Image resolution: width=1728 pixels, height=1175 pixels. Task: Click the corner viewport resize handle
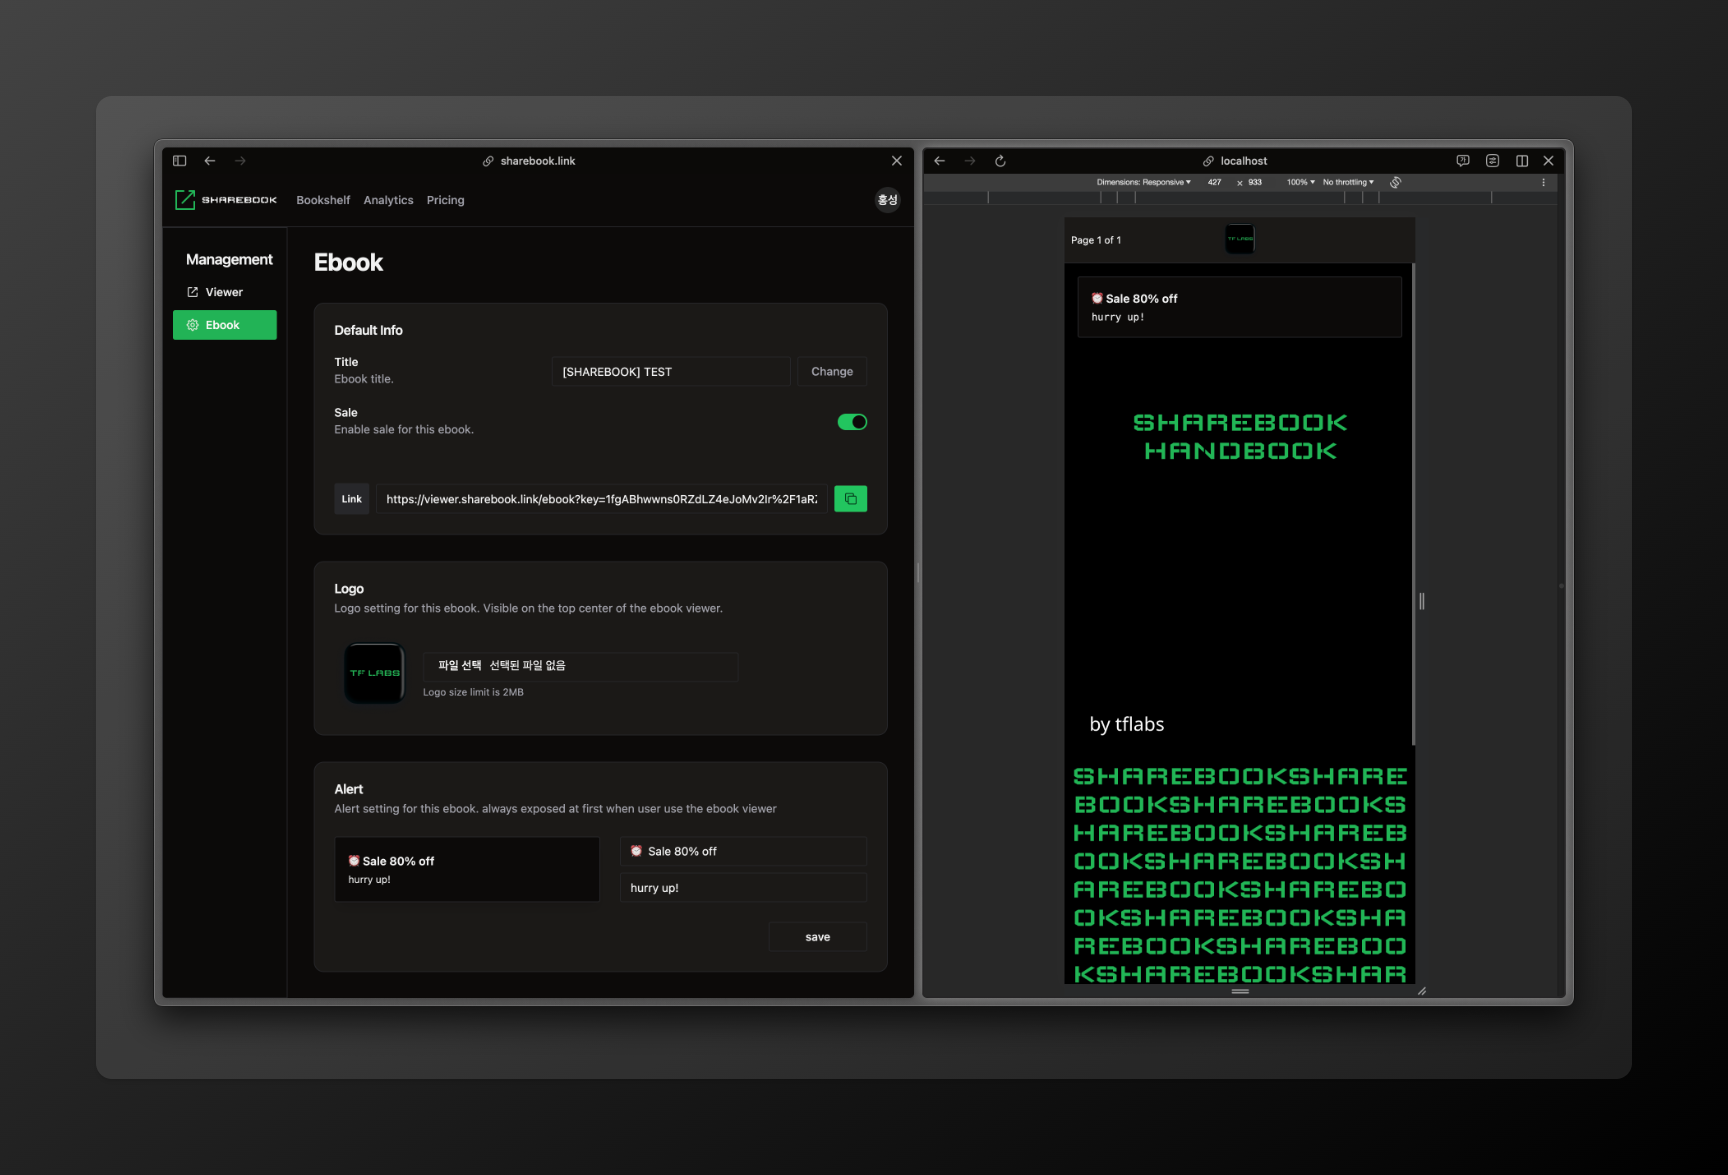click(x=1422, y=991)
